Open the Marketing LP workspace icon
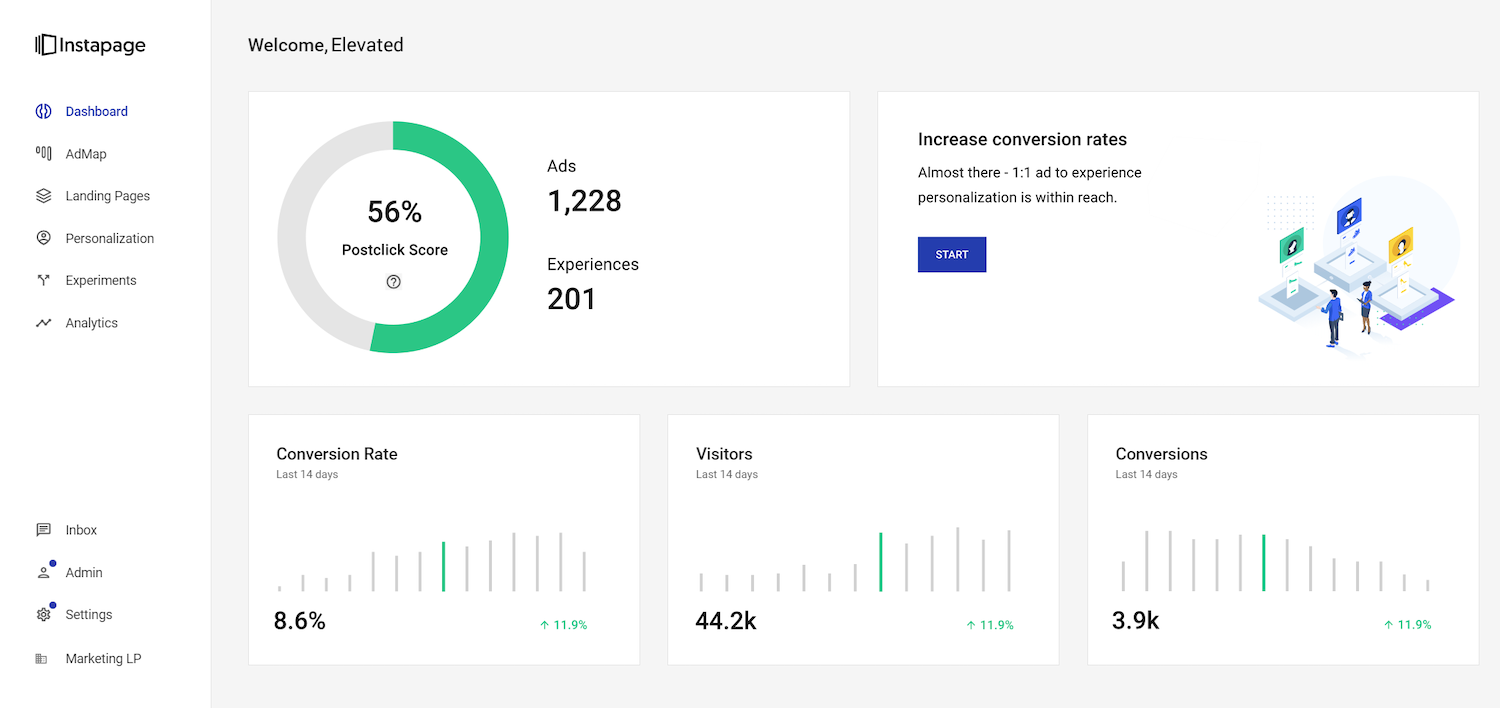The width and height of the screenshot is (1500, 708). click(x=42, y=659)
